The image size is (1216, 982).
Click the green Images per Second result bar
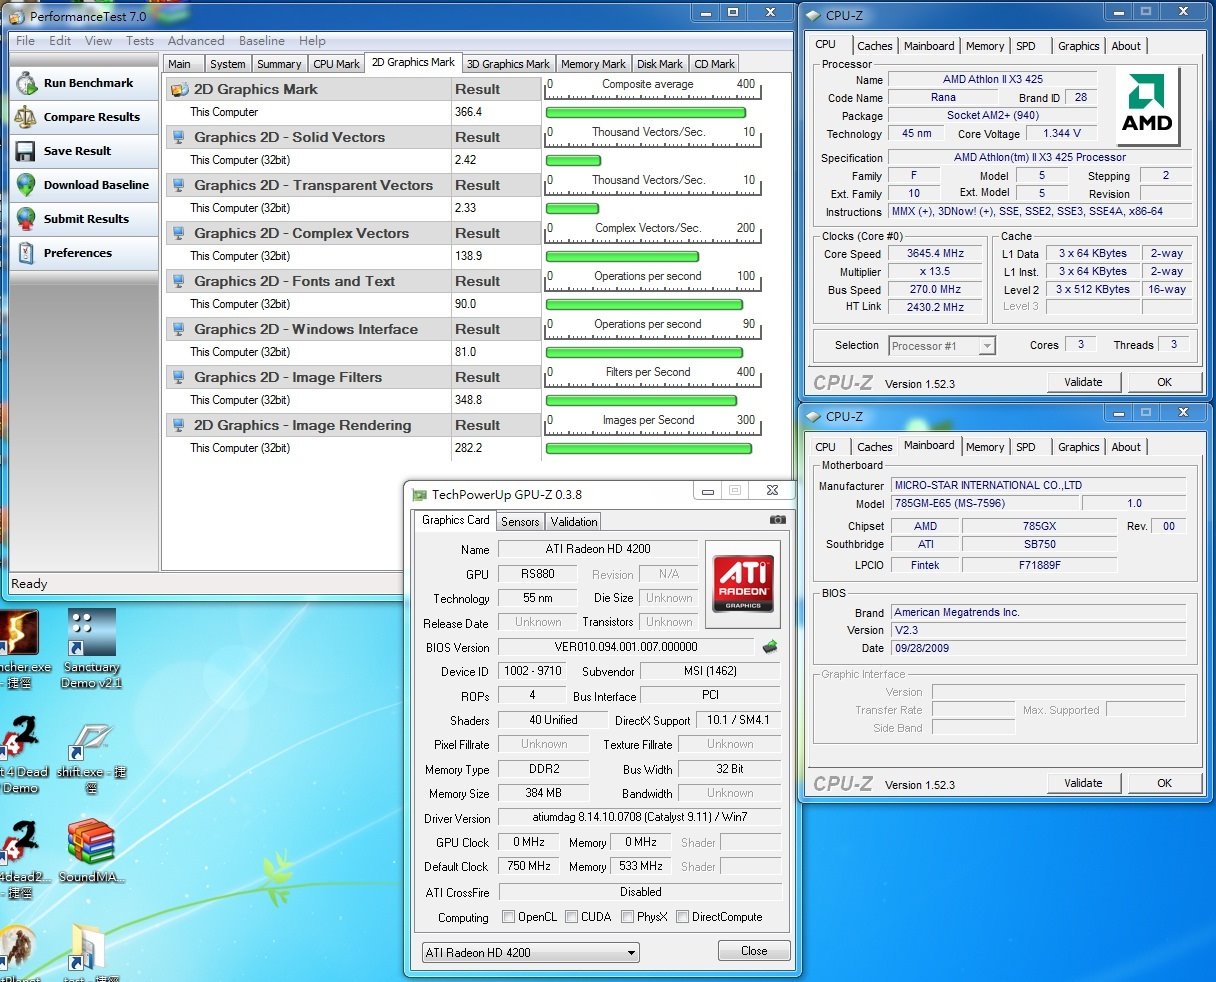(649, 449)
